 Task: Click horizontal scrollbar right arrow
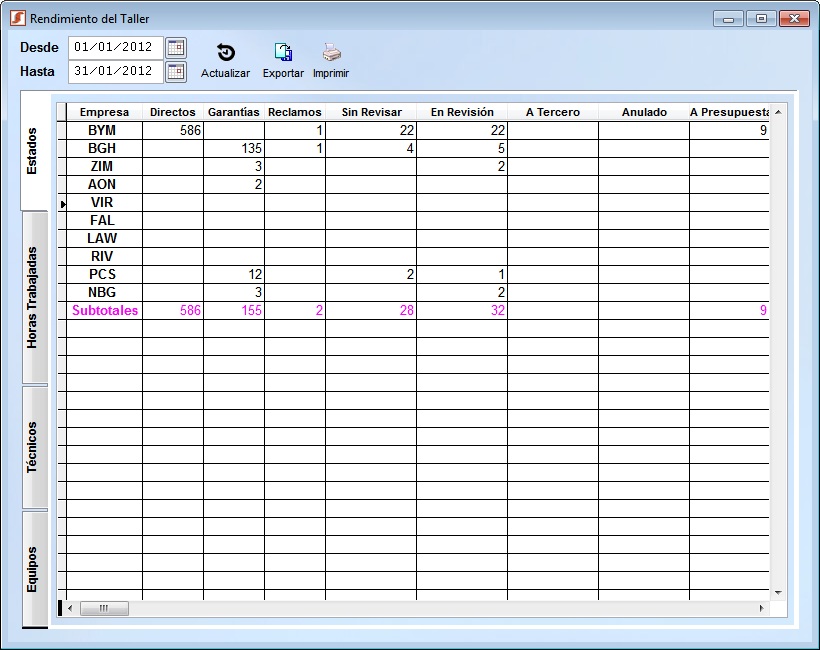tap(761, 608)
